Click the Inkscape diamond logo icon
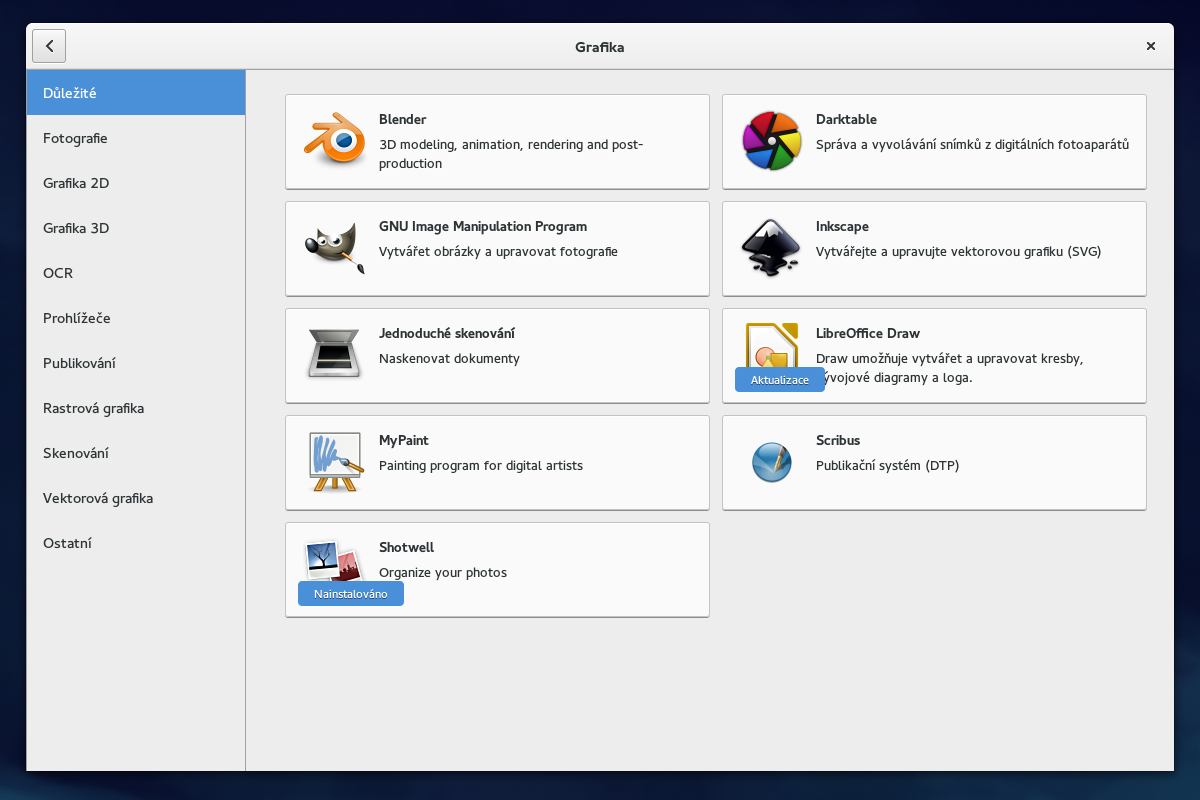The height and width of the screenshot is (800, 1200). 771,248
